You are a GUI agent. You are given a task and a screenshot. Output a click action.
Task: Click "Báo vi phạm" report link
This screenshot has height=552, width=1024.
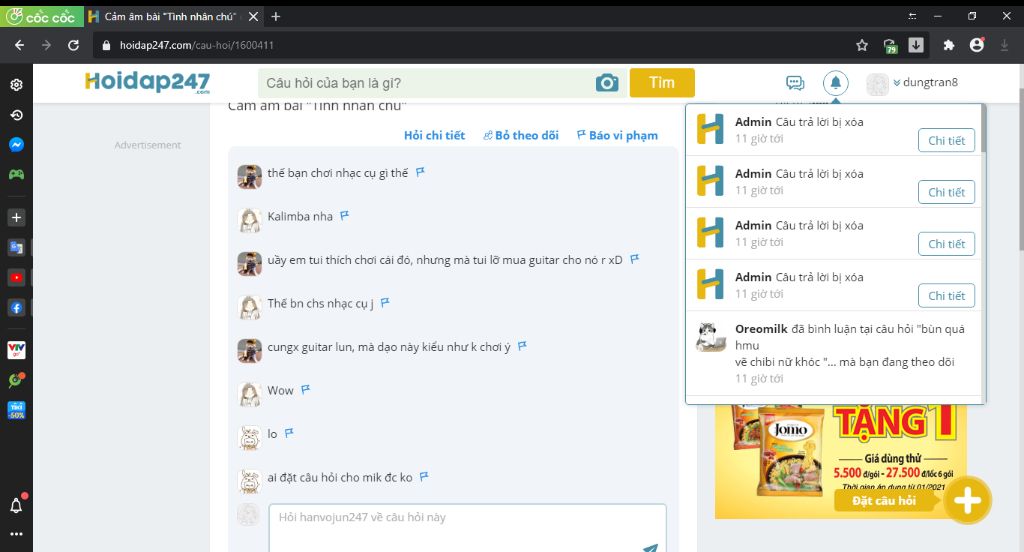(x=617, y=135)
